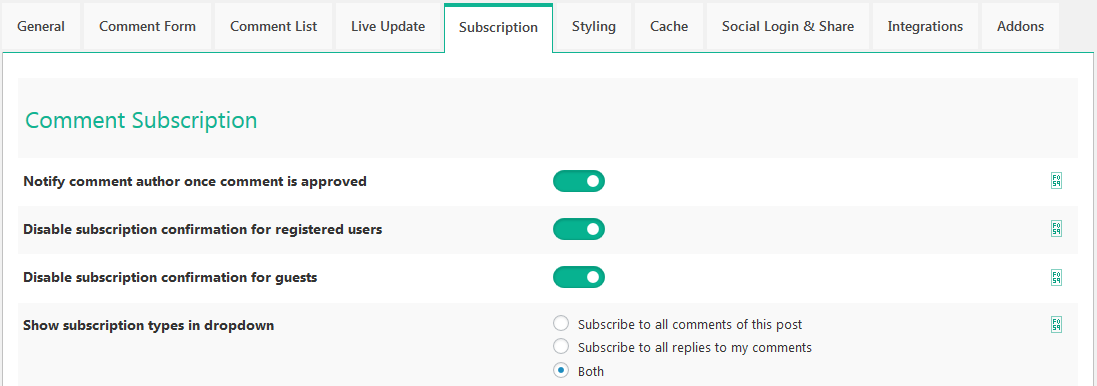
Task: Switch to the Styling tab
Action: pos(593,27)
